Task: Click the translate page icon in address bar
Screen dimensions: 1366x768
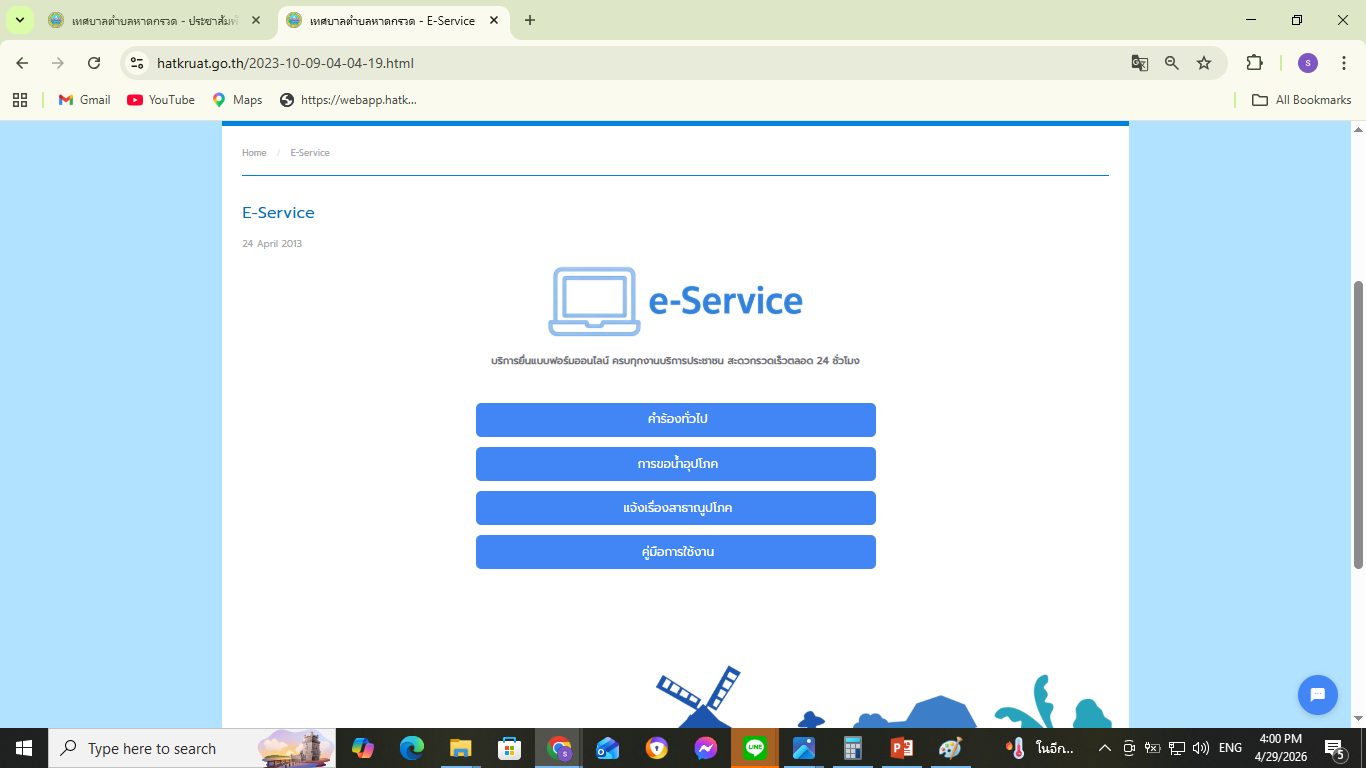Action: coord(1139,63)
